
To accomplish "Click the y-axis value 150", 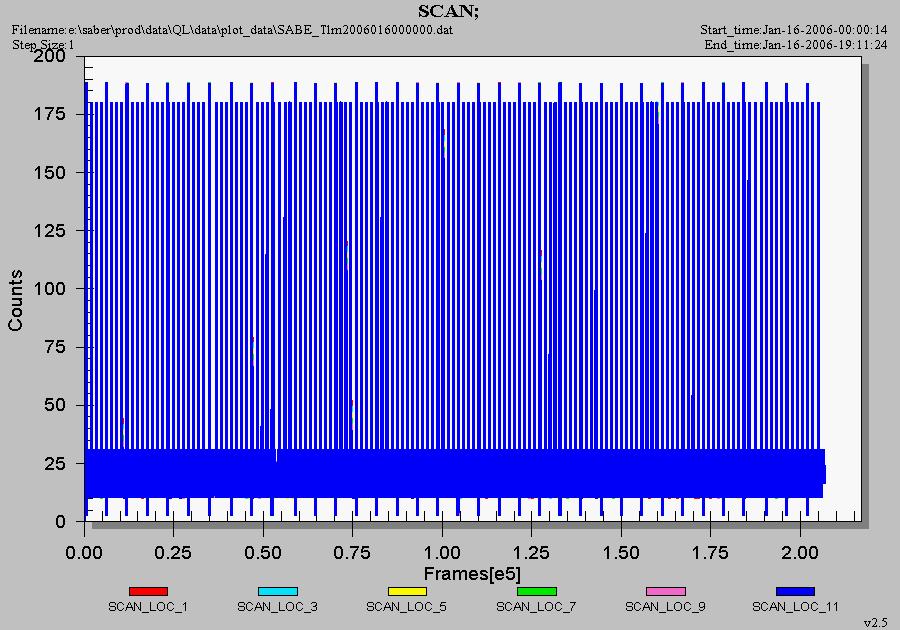I will click(x=50, y=173).
